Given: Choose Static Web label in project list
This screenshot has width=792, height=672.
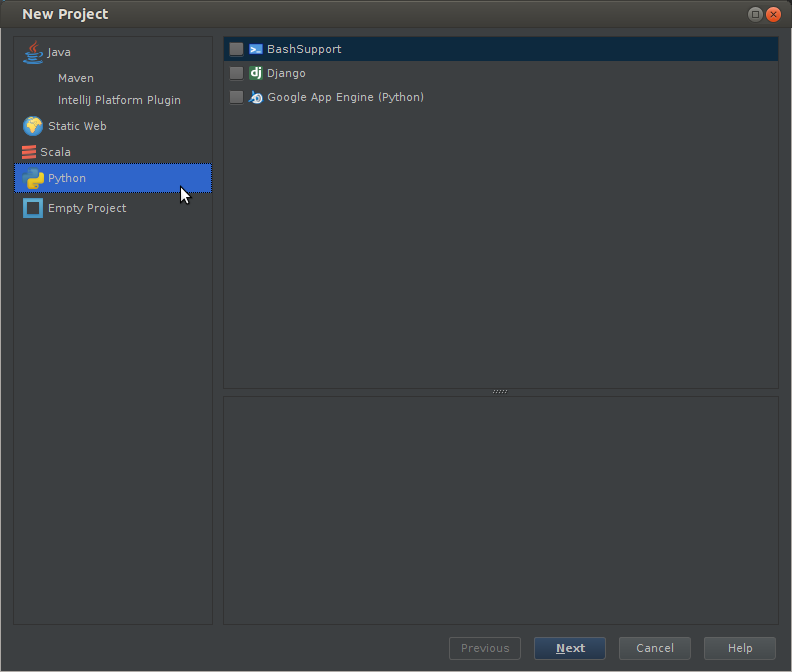Looking at the screenshot, I should [x=77, y=126].
